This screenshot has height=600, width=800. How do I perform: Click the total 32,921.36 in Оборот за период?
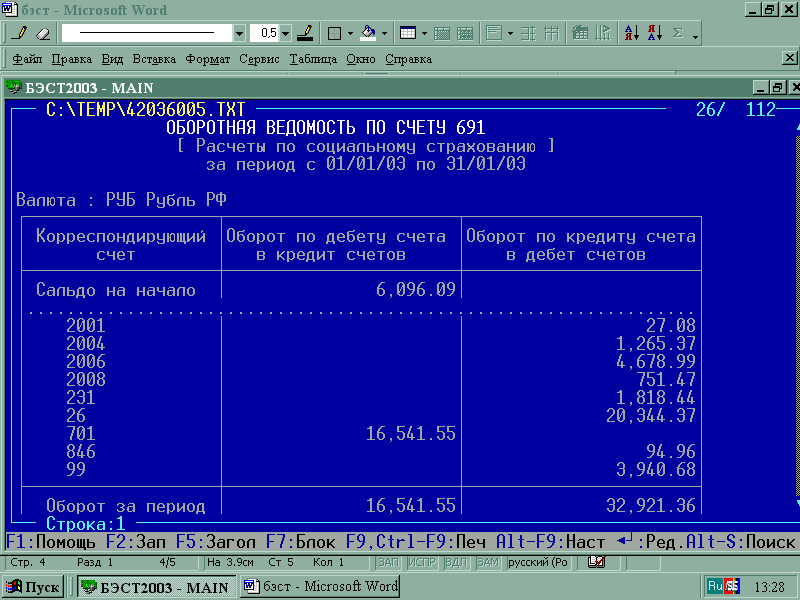(x=651, y=506)
